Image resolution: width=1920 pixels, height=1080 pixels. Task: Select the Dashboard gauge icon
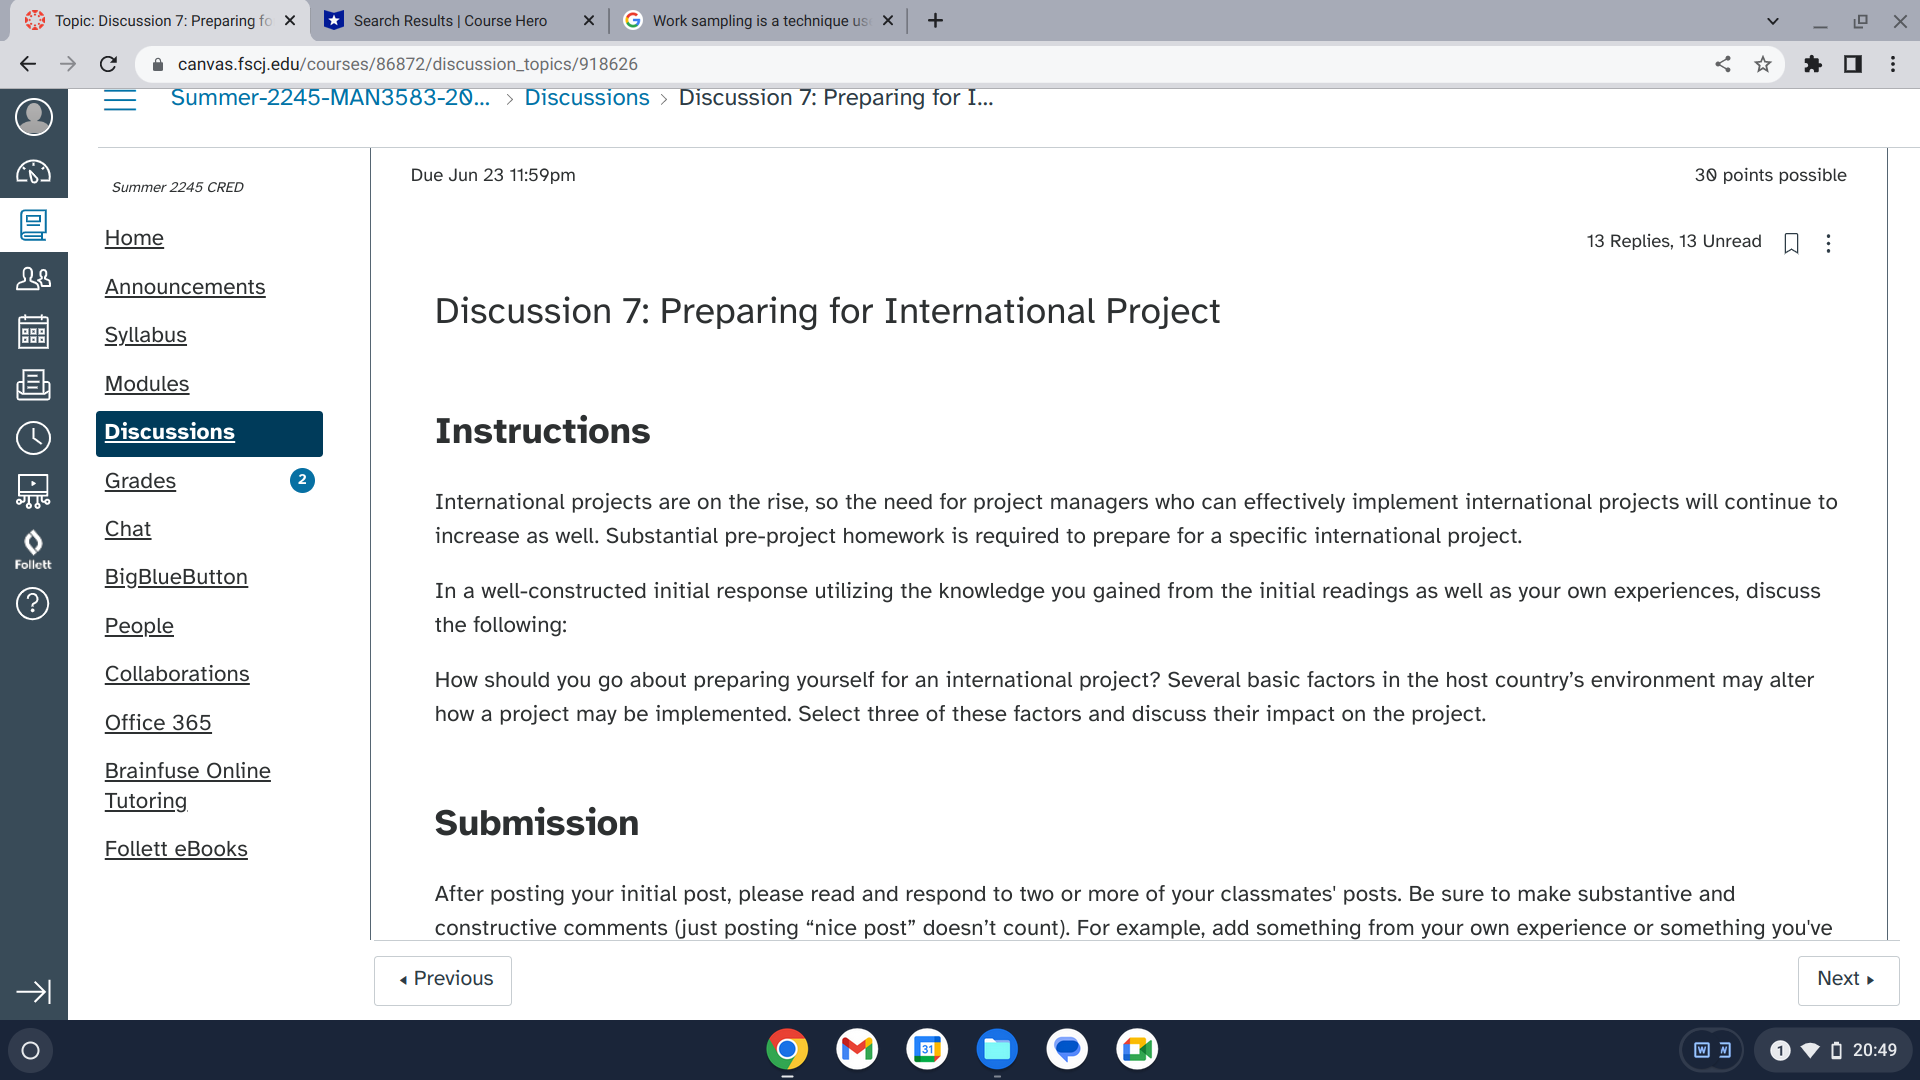34,171
